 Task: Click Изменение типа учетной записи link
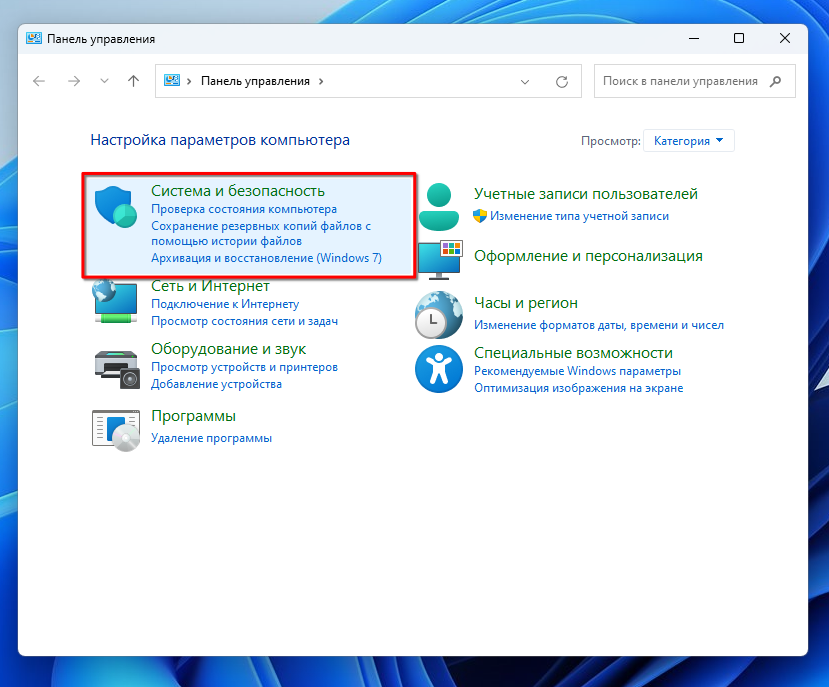pyautogui.click(x=579, y=216)
